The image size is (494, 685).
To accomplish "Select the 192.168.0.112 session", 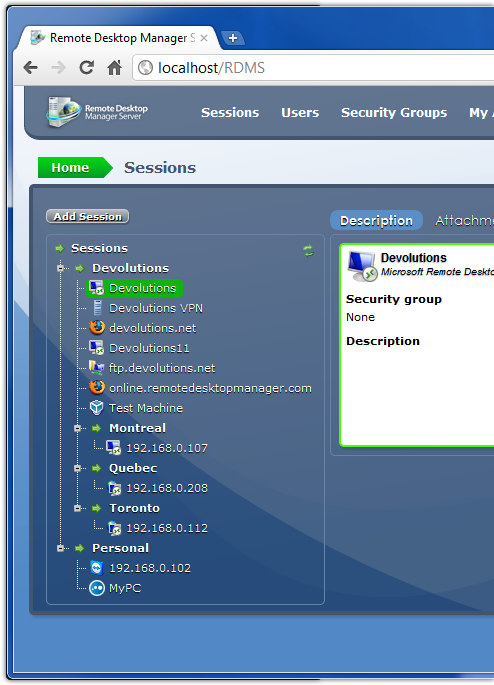I will (167, 528).
